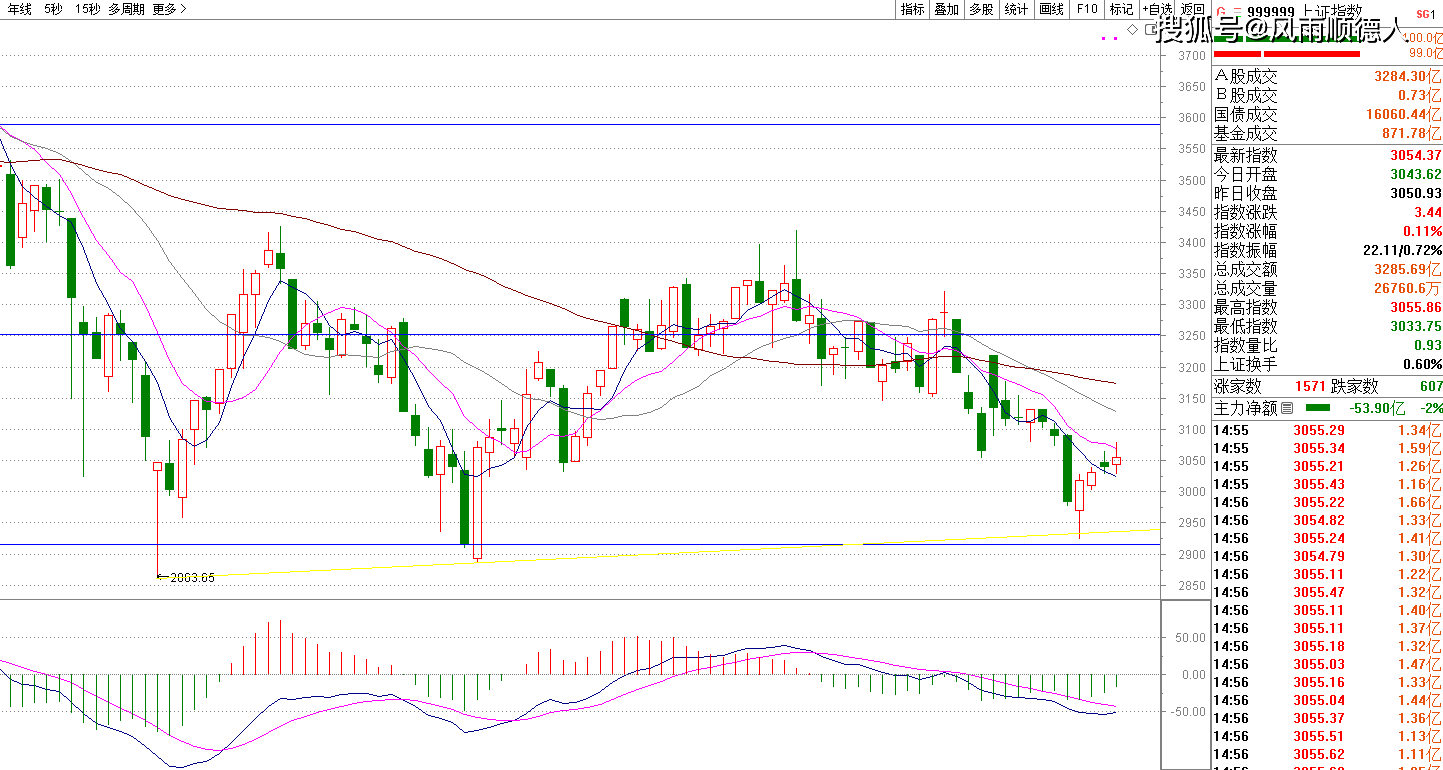
Task: Open the 指标 indicators menu
Action: click(x=912, y=9)
